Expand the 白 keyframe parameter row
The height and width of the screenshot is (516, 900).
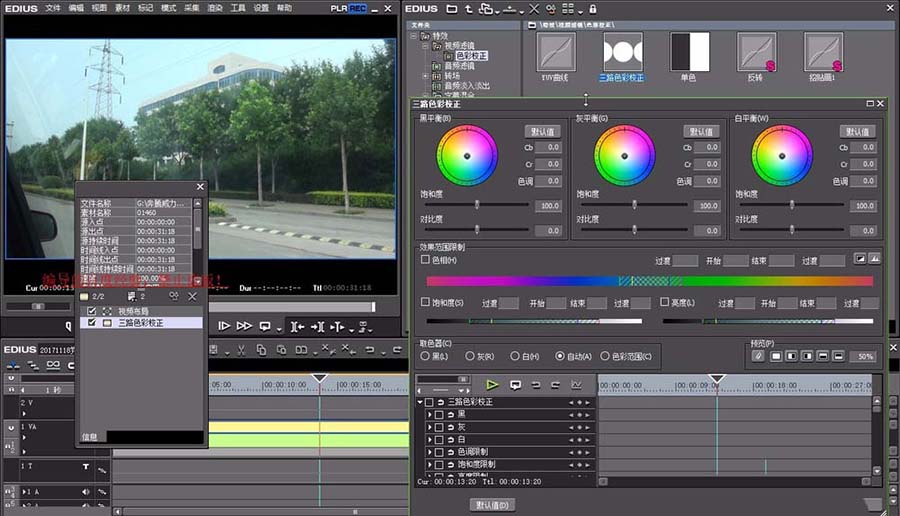429,440
